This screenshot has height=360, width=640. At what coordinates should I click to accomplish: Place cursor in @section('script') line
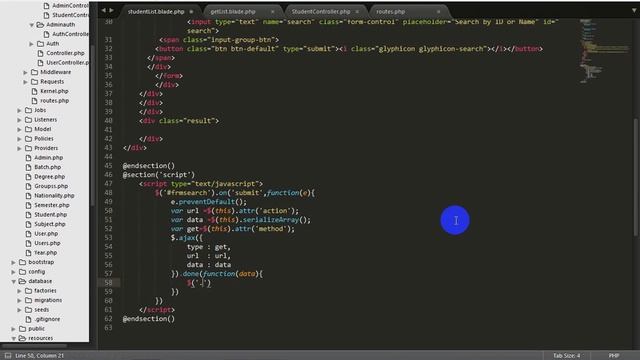[159, 175]
